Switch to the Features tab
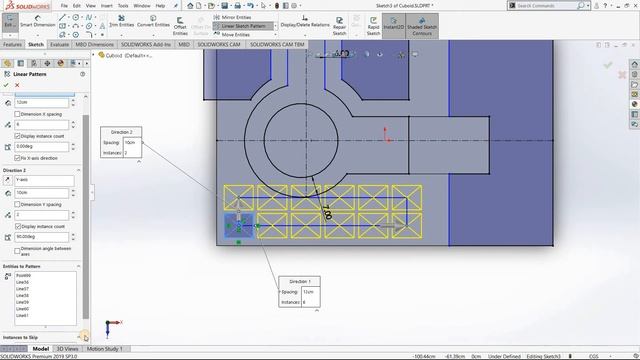The width and height of the screenshot is (640, 360). (12, 44)
